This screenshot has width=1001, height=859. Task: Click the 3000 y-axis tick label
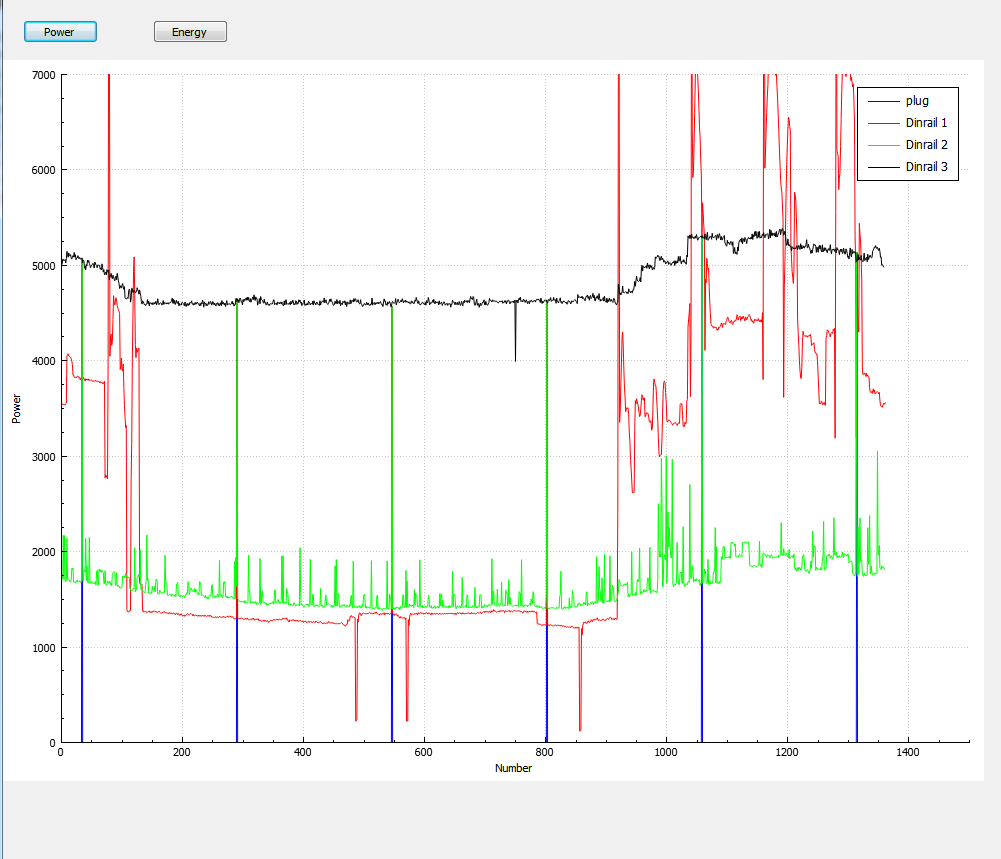point(43,457)
